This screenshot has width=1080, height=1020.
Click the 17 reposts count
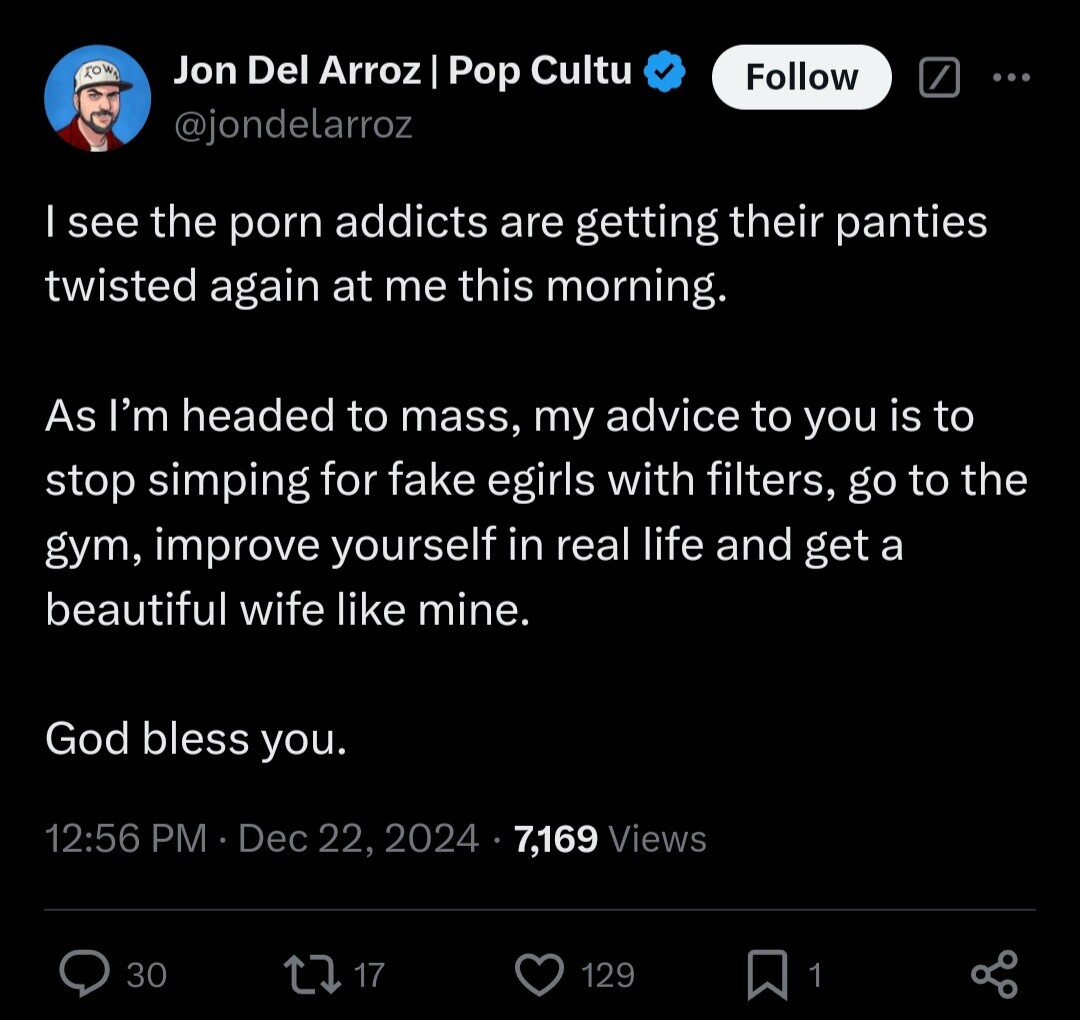point(368,975)
